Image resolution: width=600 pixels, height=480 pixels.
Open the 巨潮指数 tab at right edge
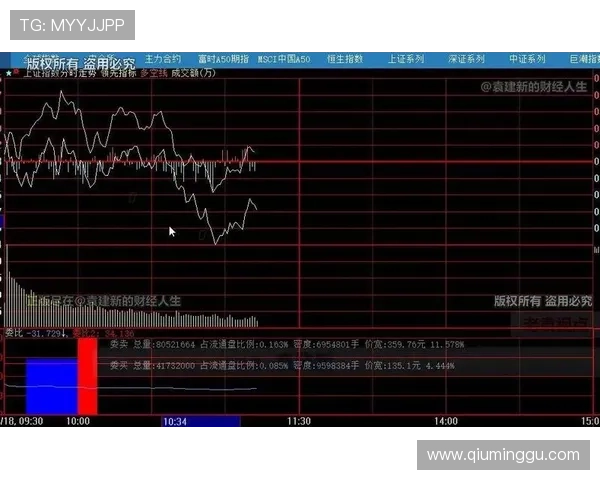coord(585,59)
